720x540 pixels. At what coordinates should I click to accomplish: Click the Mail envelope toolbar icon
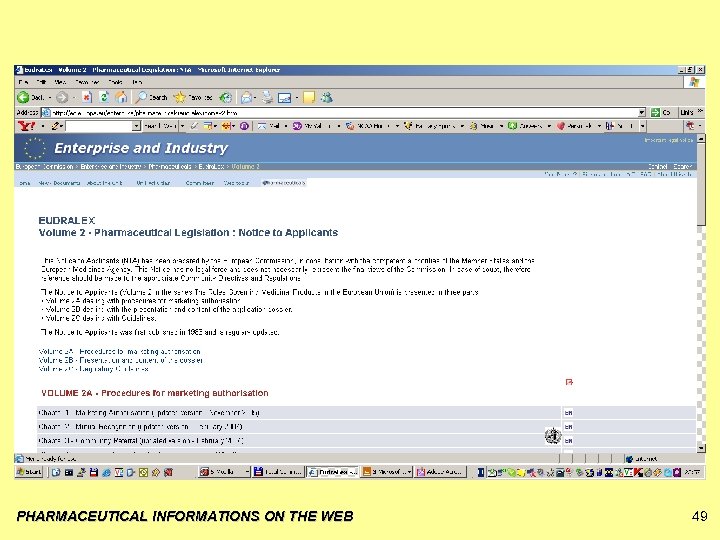click(x=247, y=97)
